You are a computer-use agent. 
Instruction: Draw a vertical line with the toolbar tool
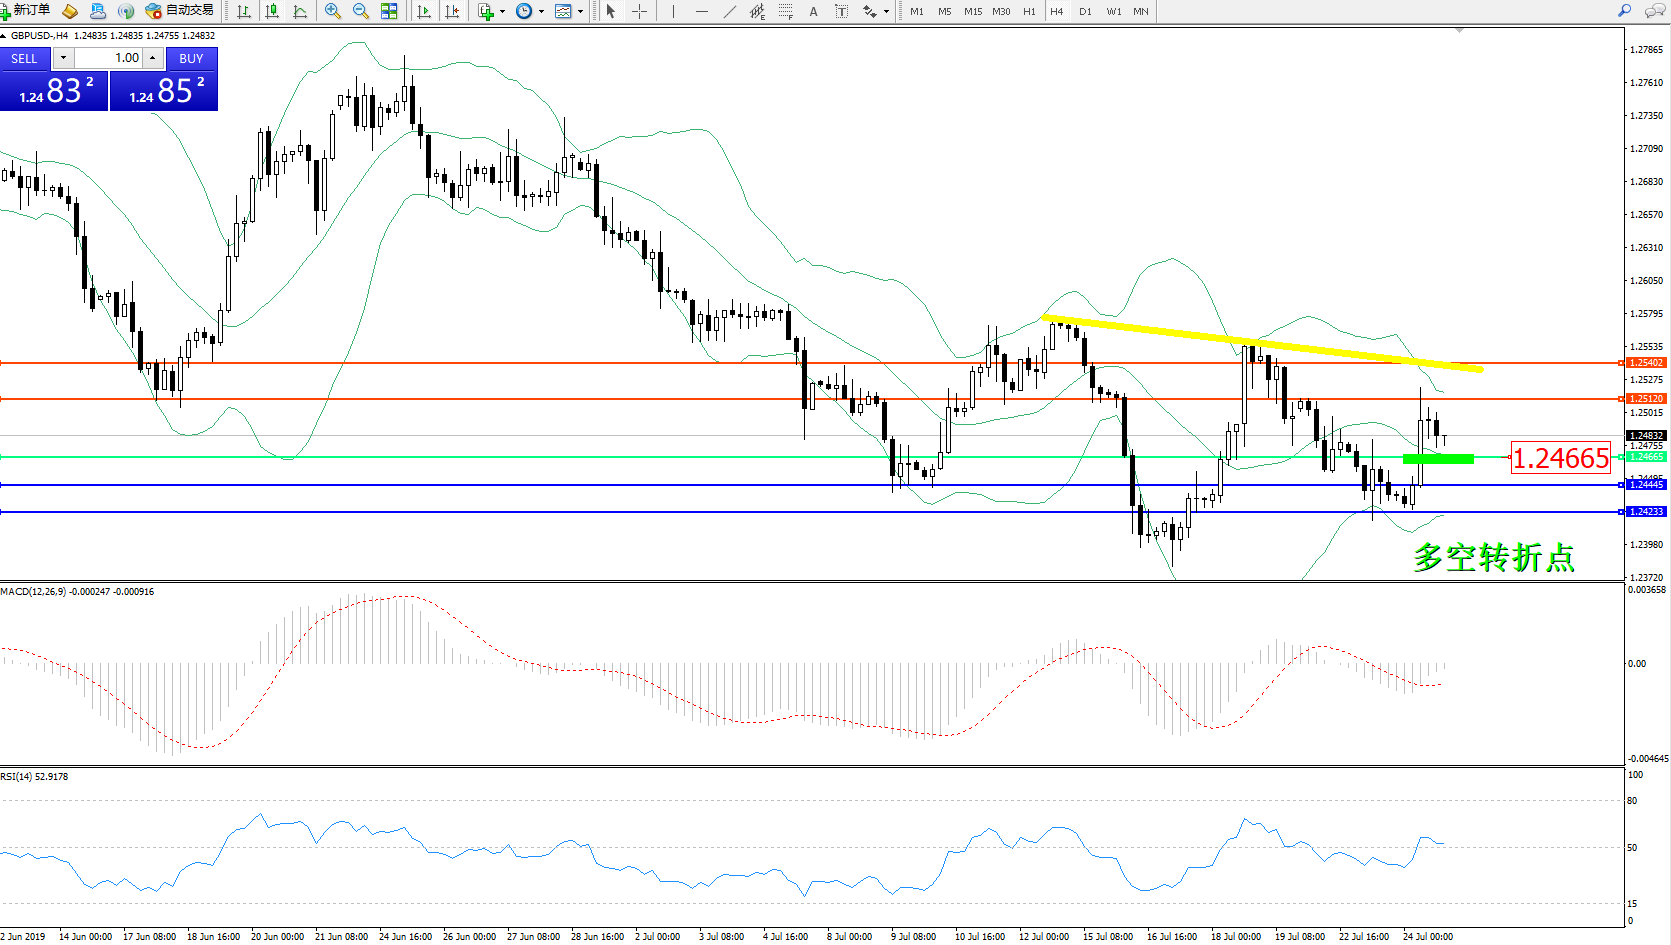click(673, 11)
